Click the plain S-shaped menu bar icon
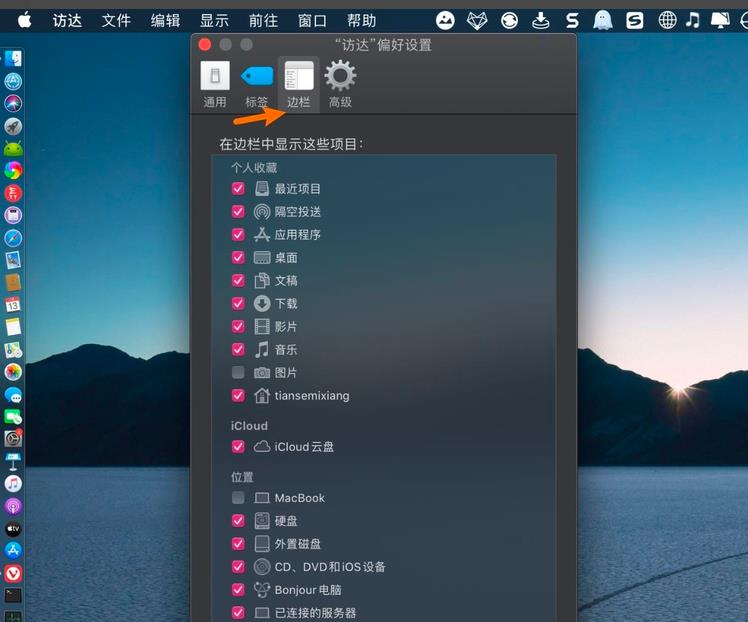748x622 pixels. (572, 21)
